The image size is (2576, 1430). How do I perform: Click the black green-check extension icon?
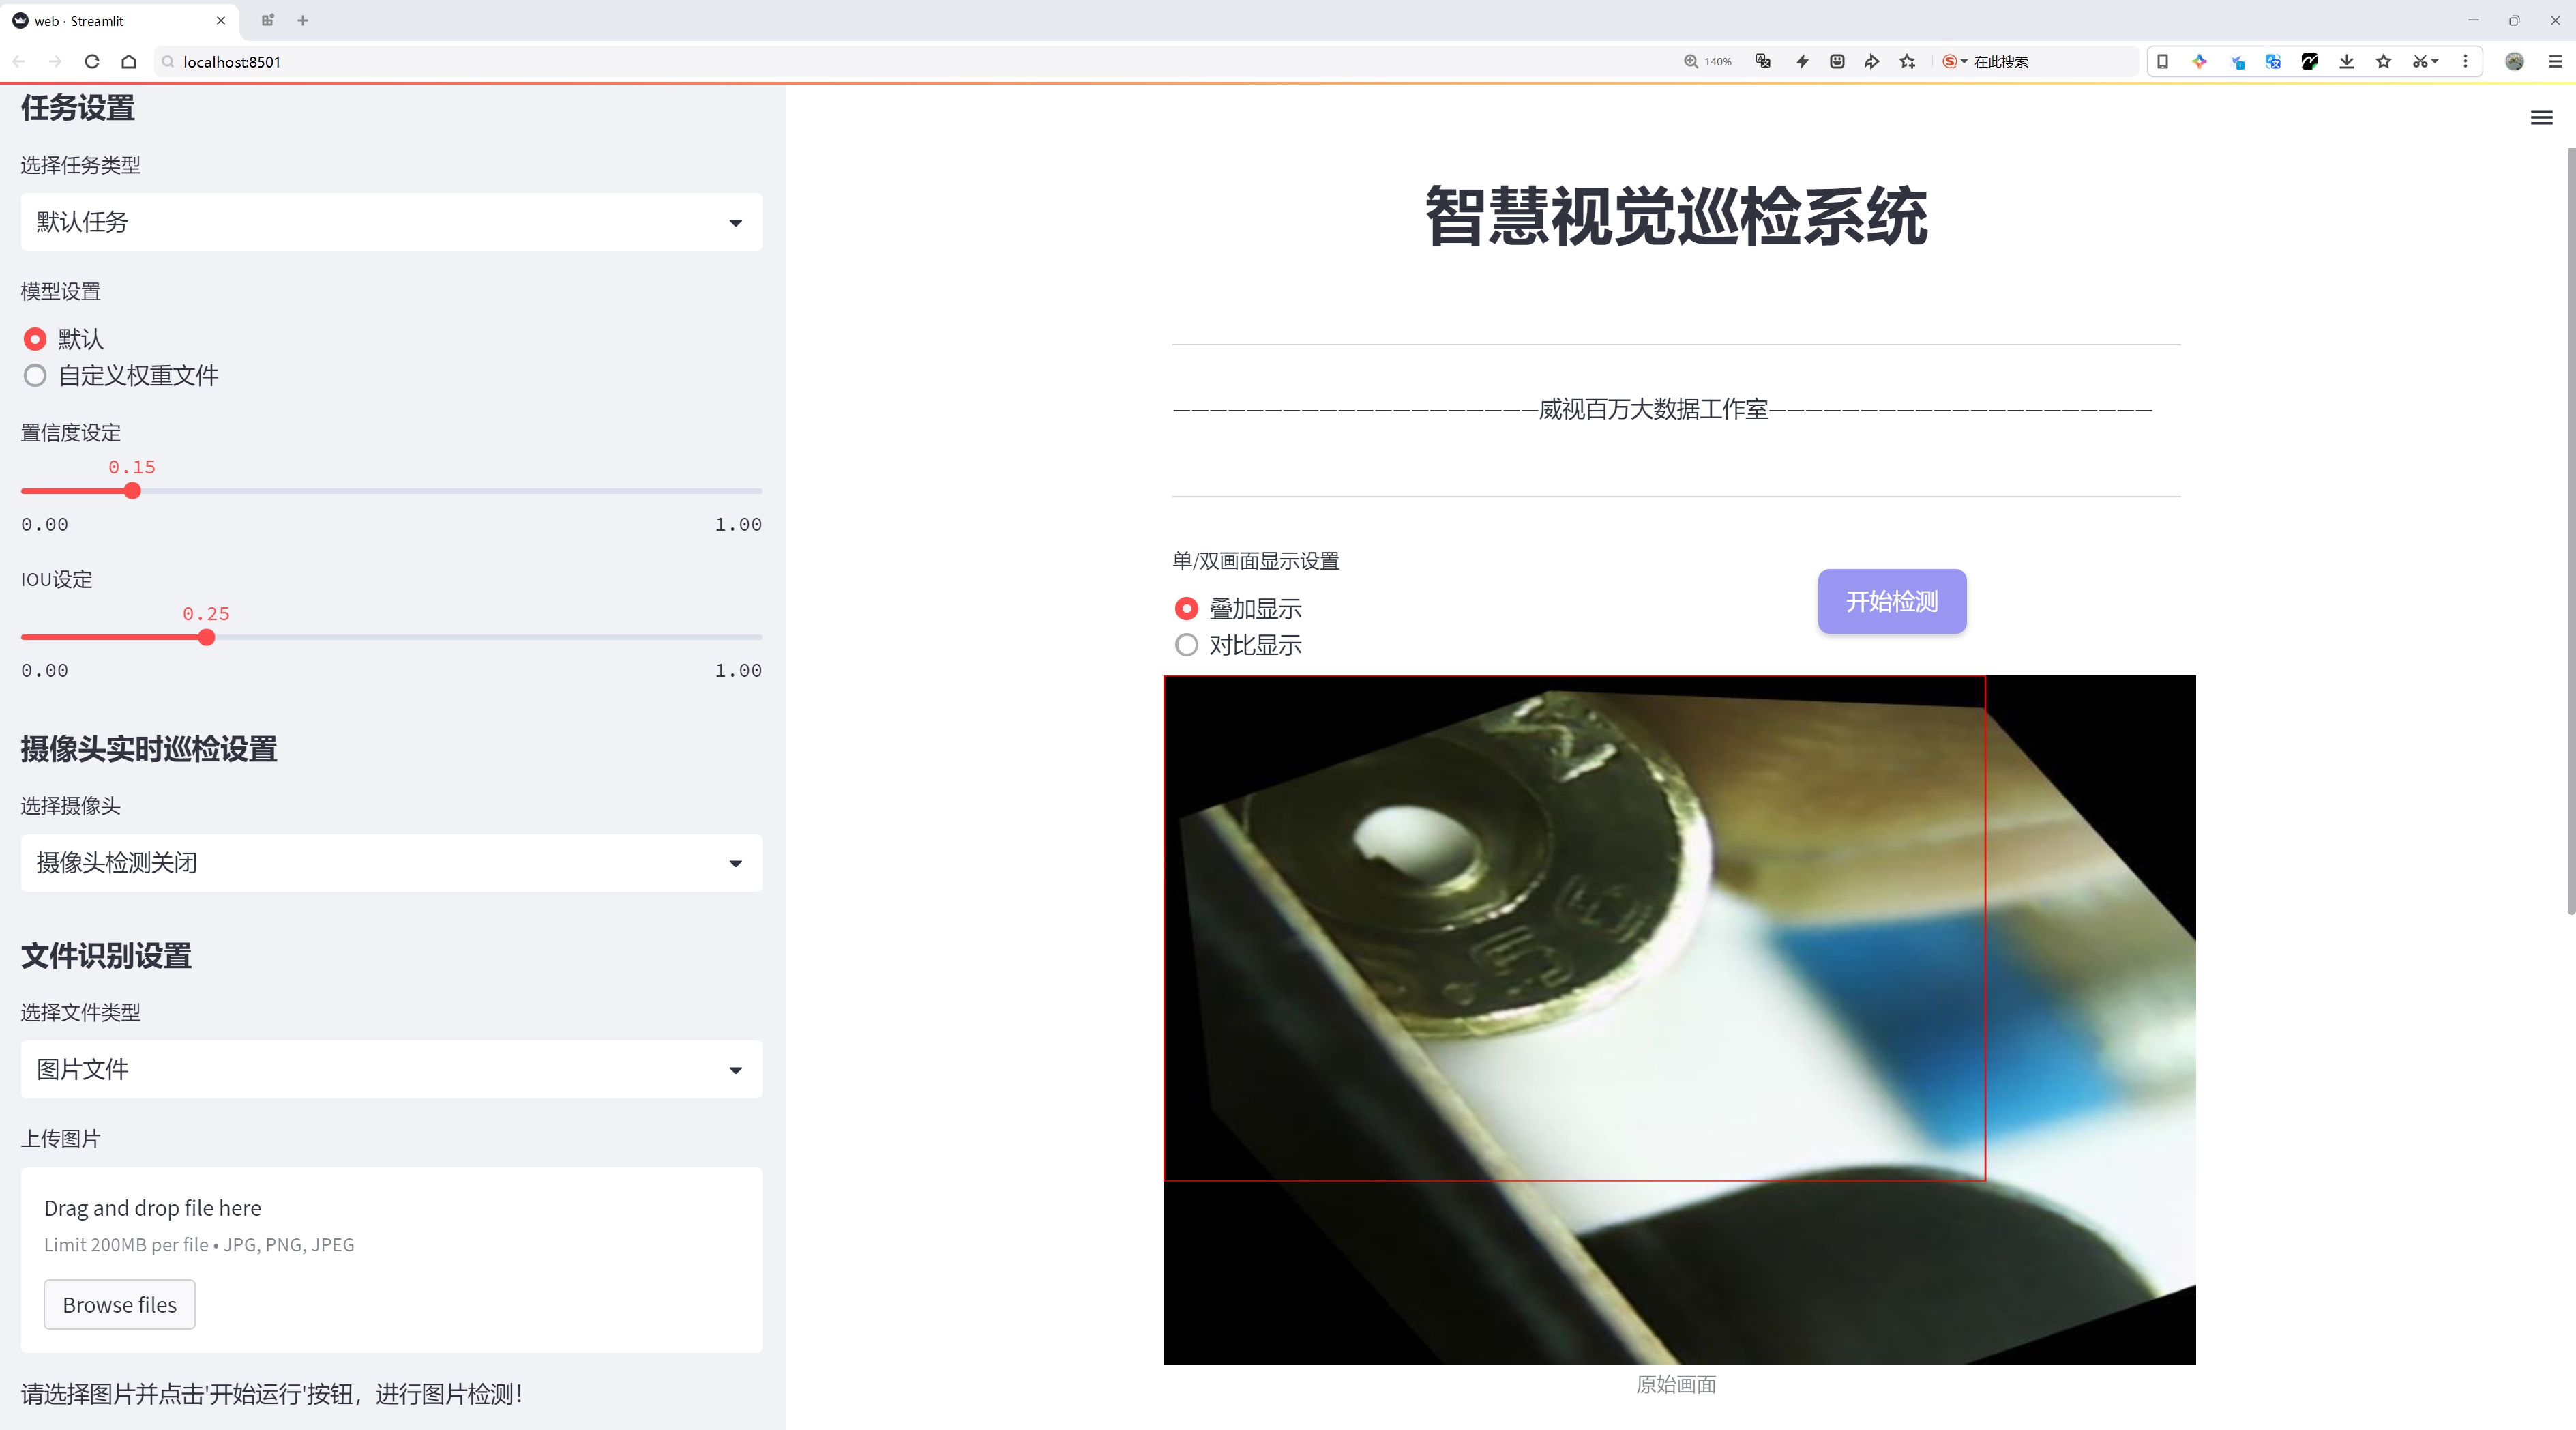coord(2310,62)
